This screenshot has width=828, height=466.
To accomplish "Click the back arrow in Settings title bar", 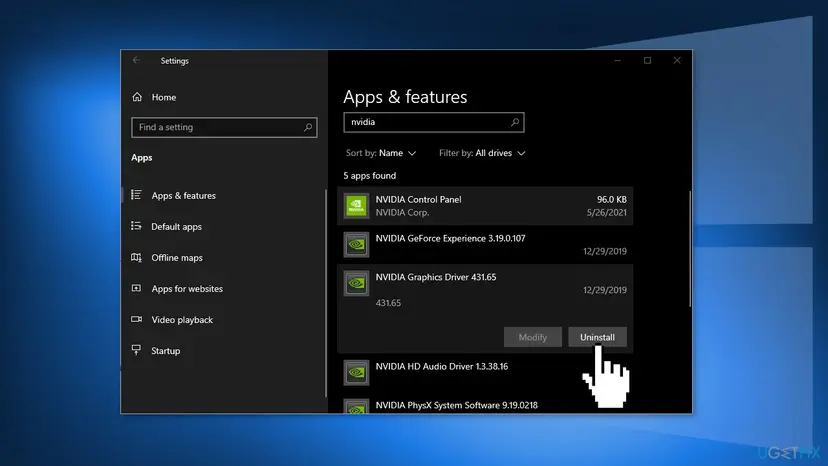I will tap(137, 60).
